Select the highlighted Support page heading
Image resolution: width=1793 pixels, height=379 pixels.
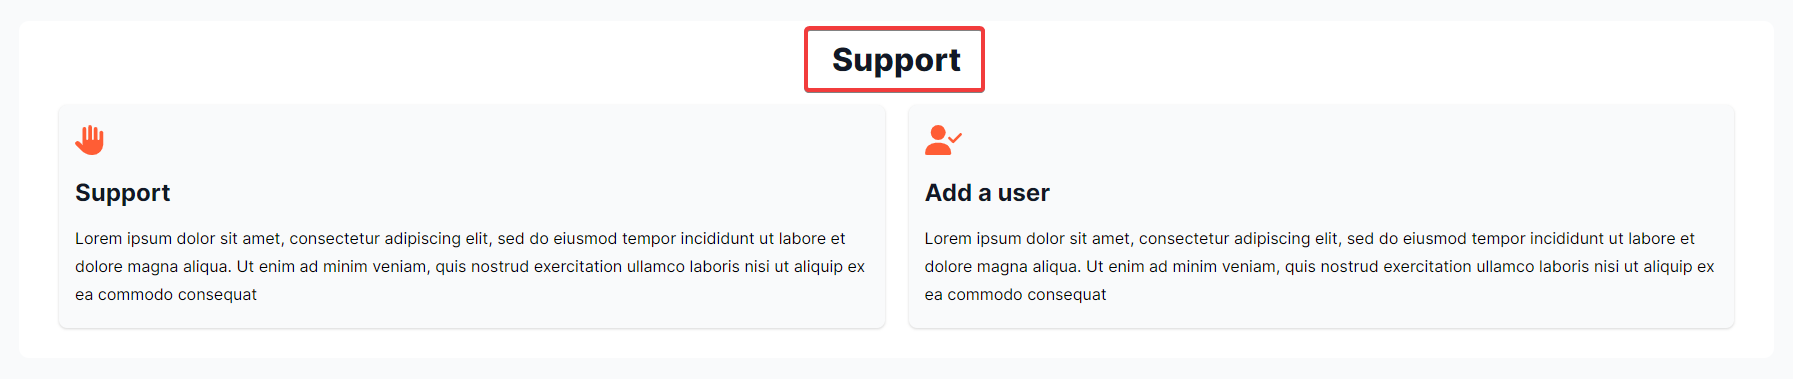click(896, 60)
